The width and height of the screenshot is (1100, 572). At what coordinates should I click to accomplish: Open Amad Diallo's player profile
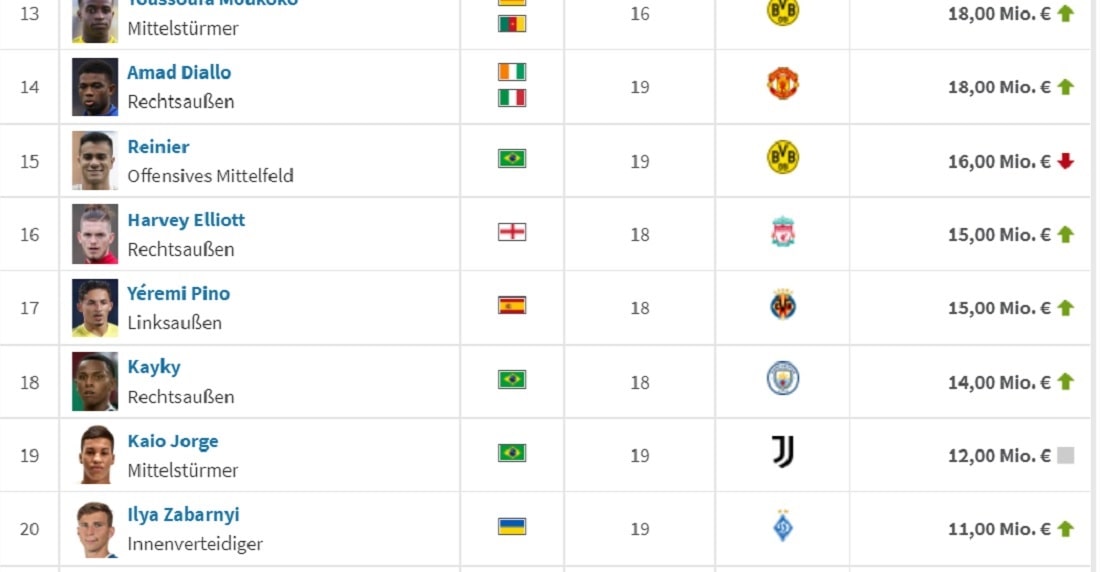(x=179, y=73)
